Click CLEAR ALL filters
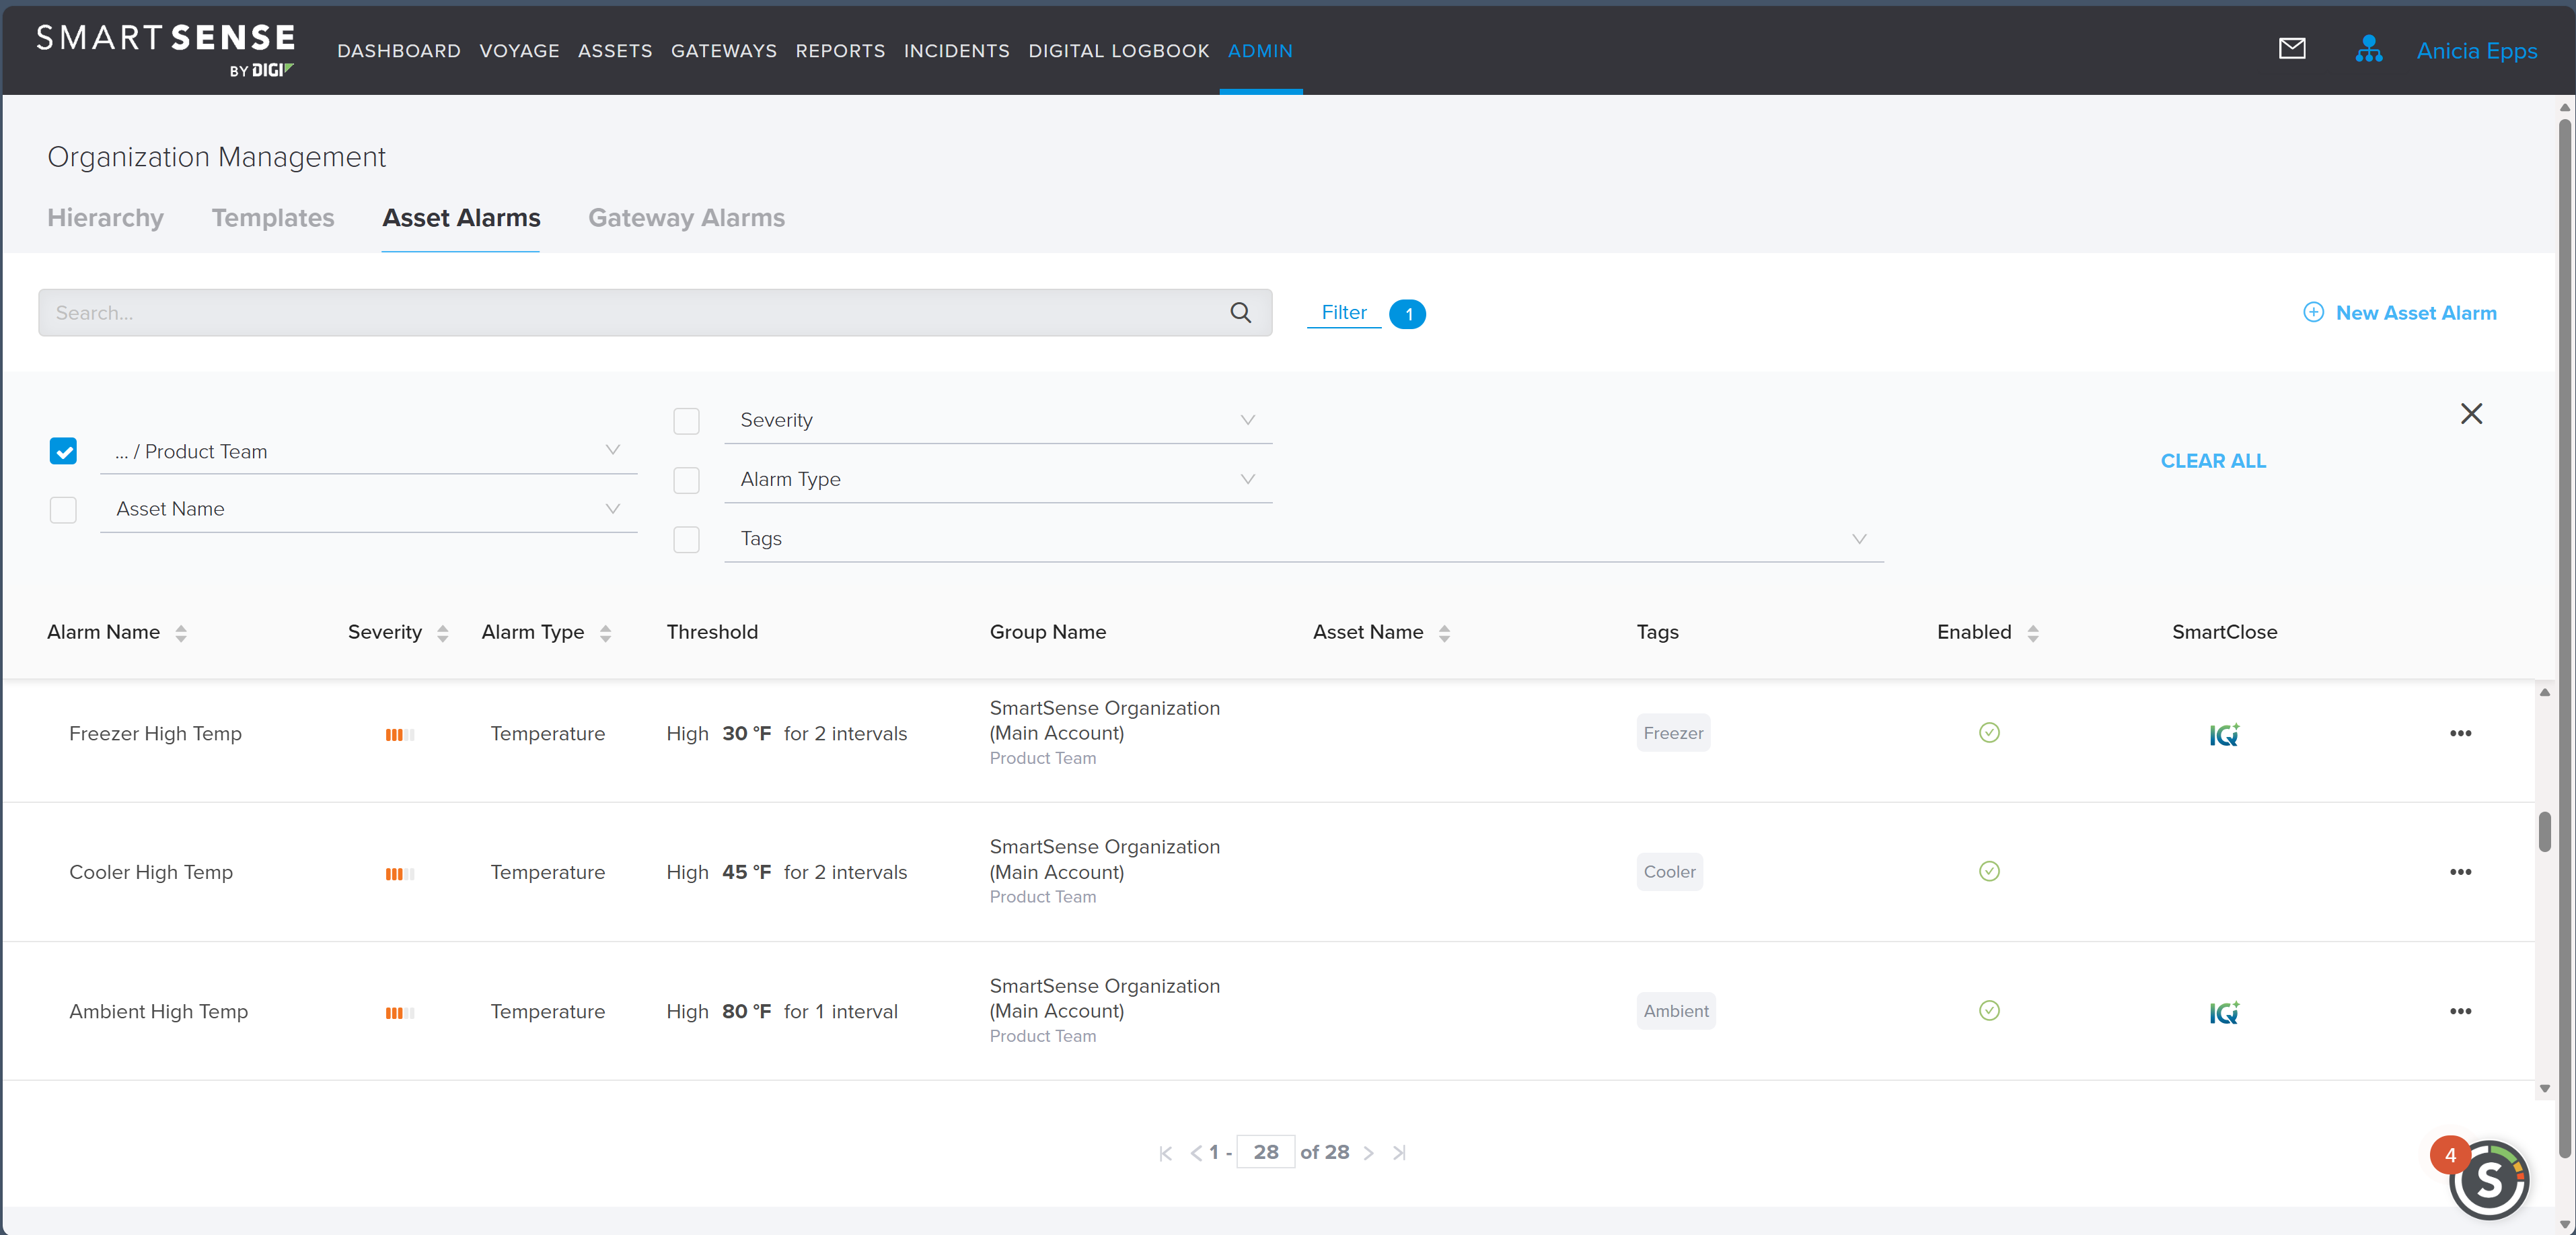 tap(2213, 461)
